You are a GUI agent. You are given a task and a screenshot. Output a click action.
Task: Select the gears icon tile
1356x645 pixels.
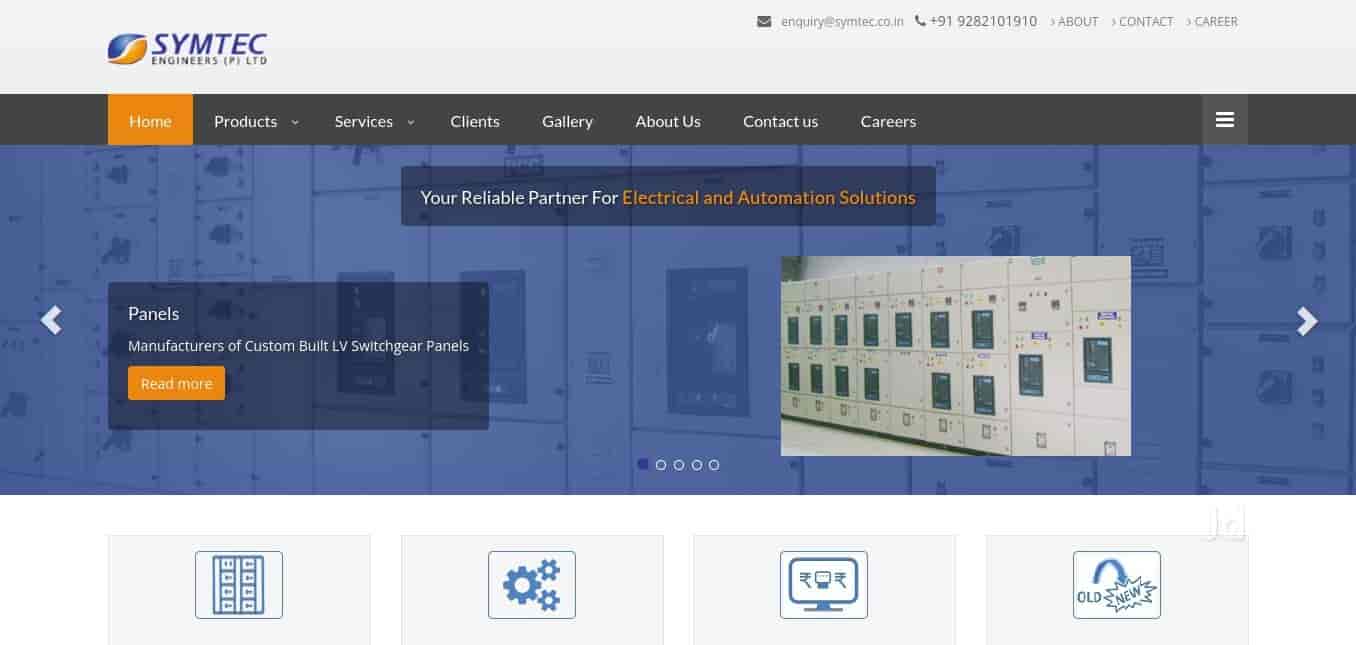531,585
